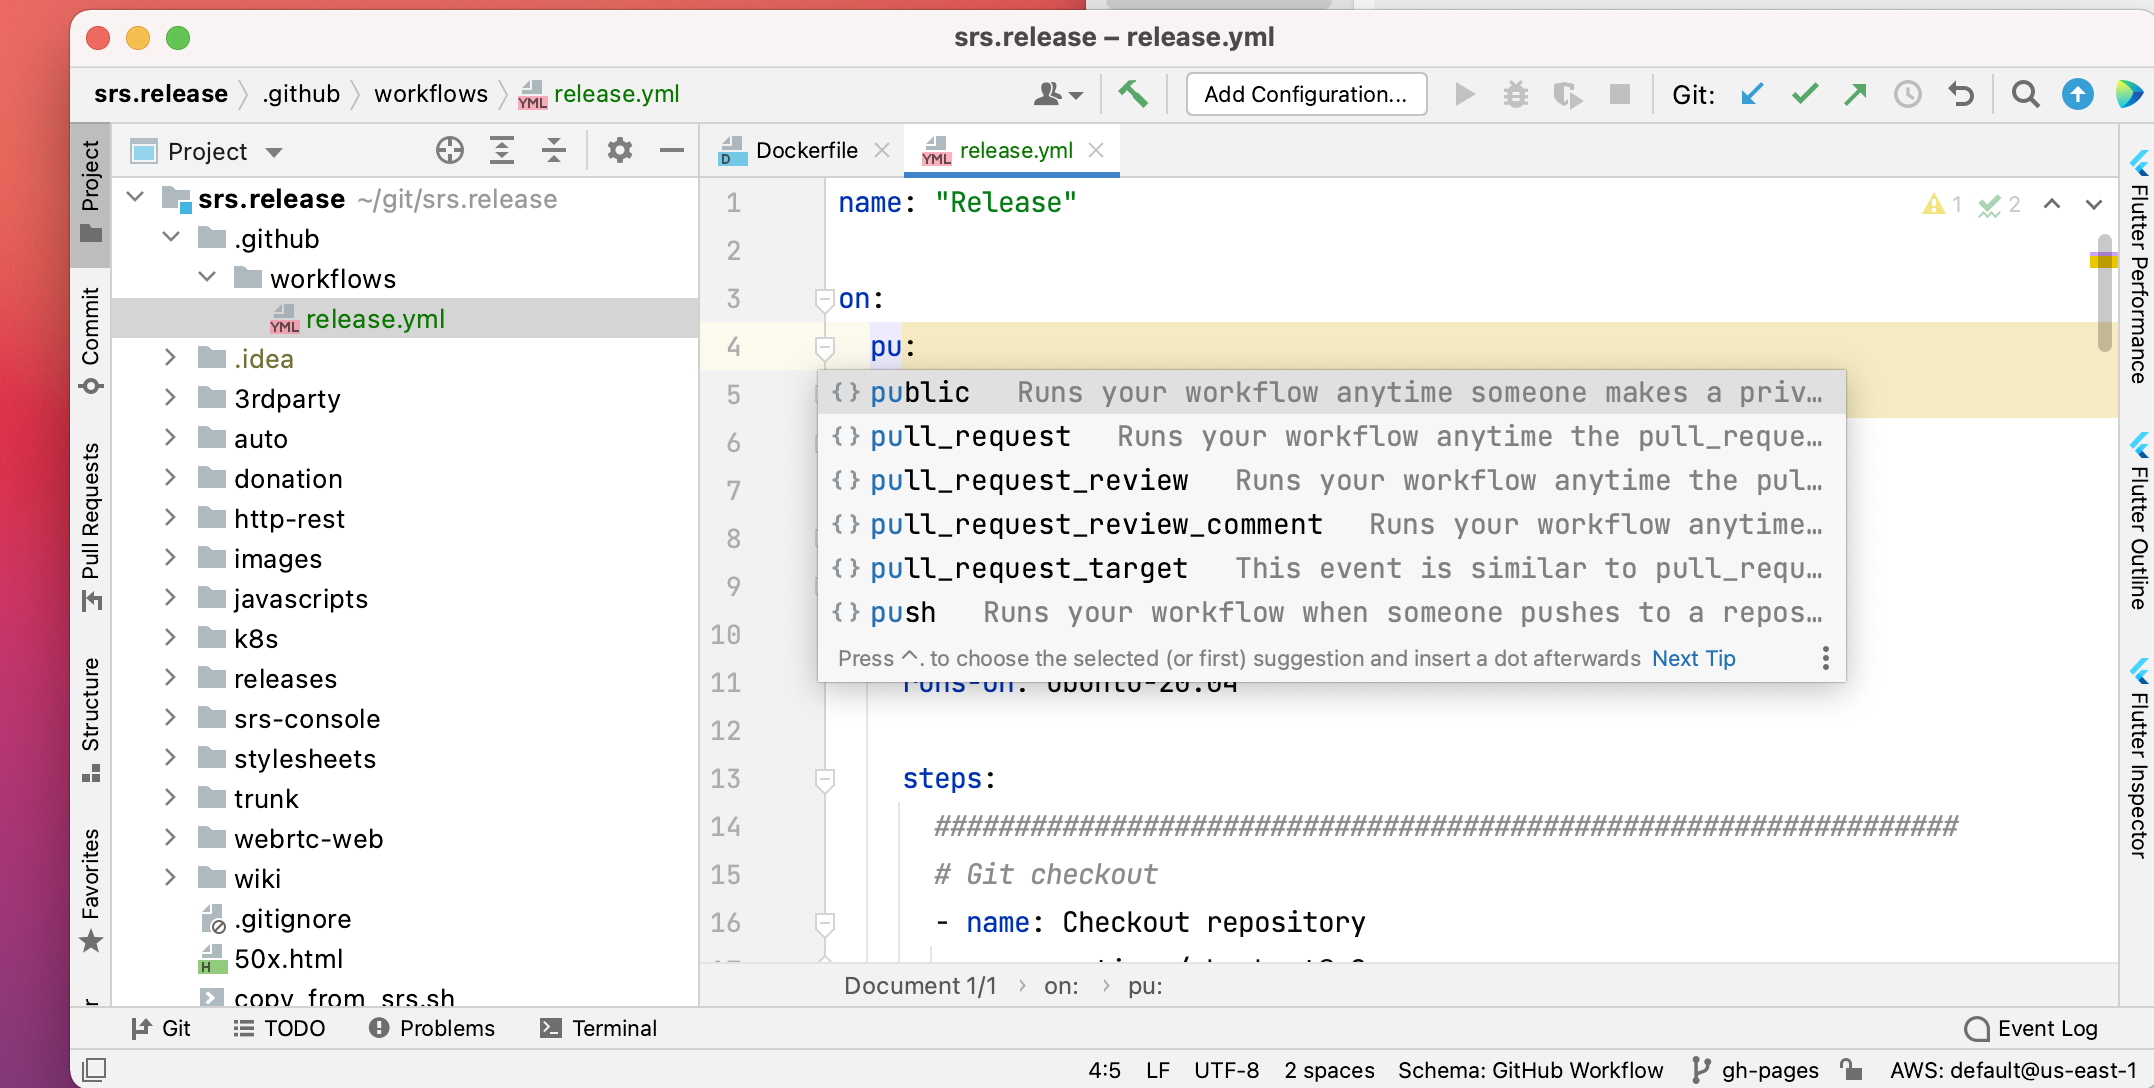Expand the srs-console folder
Viewport: 2154px width, 1088px height.
point(170,718)
